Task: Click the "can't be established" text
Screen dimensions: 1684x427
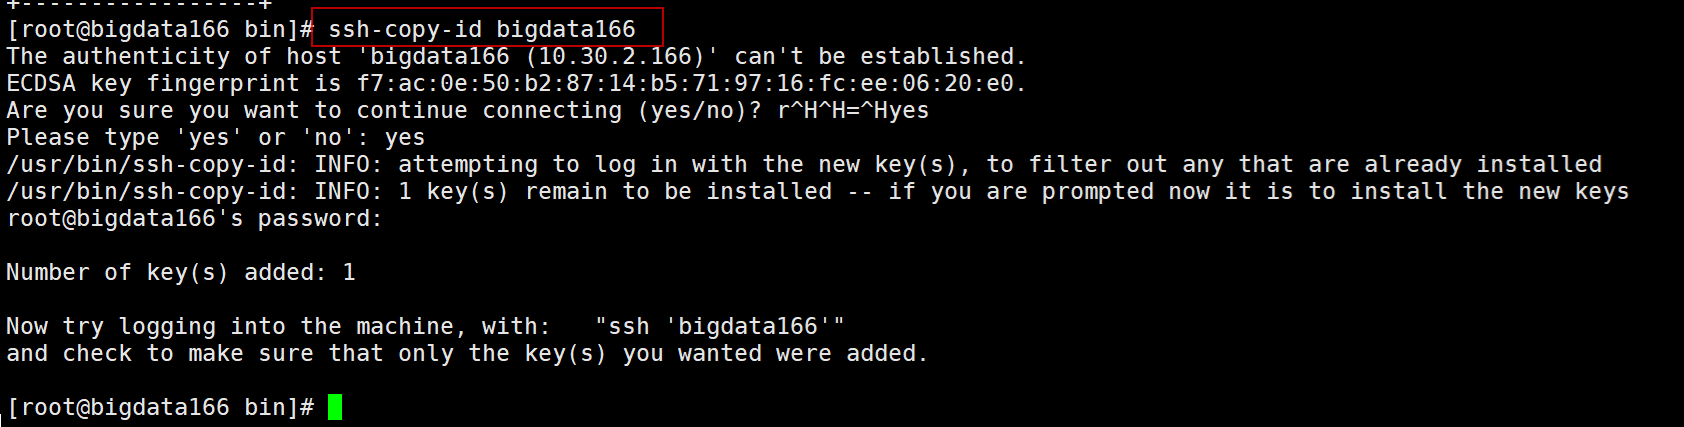Action: click(x=880, y=56)
